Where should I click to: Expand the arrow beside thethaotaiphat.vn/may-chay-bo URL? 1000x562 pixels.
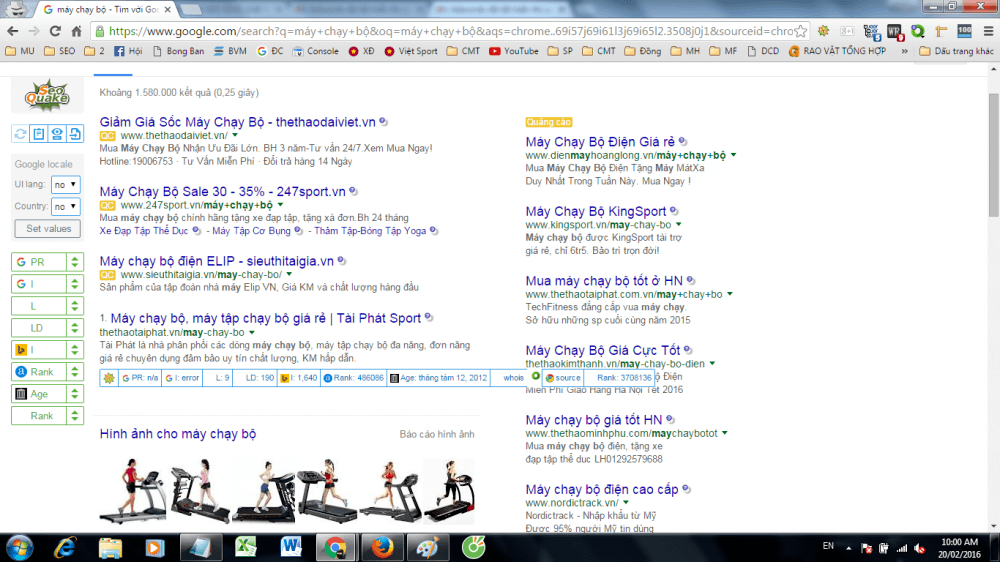[x=251, y=332]
